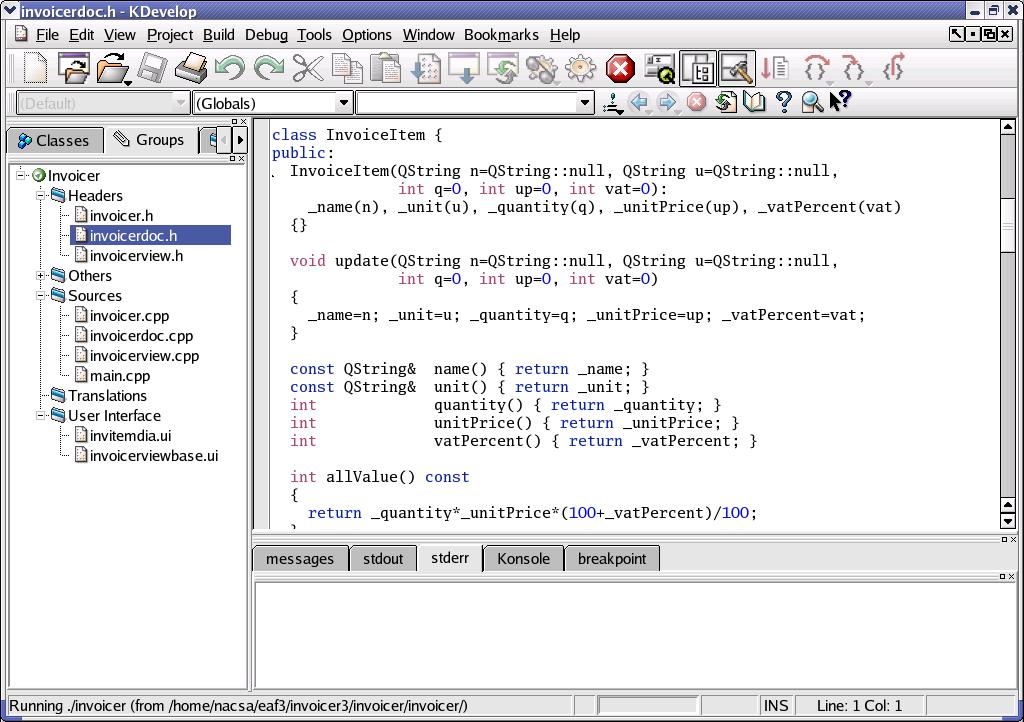Open the Project menu
1024x722 pixels.
click(x=170, y=35)
